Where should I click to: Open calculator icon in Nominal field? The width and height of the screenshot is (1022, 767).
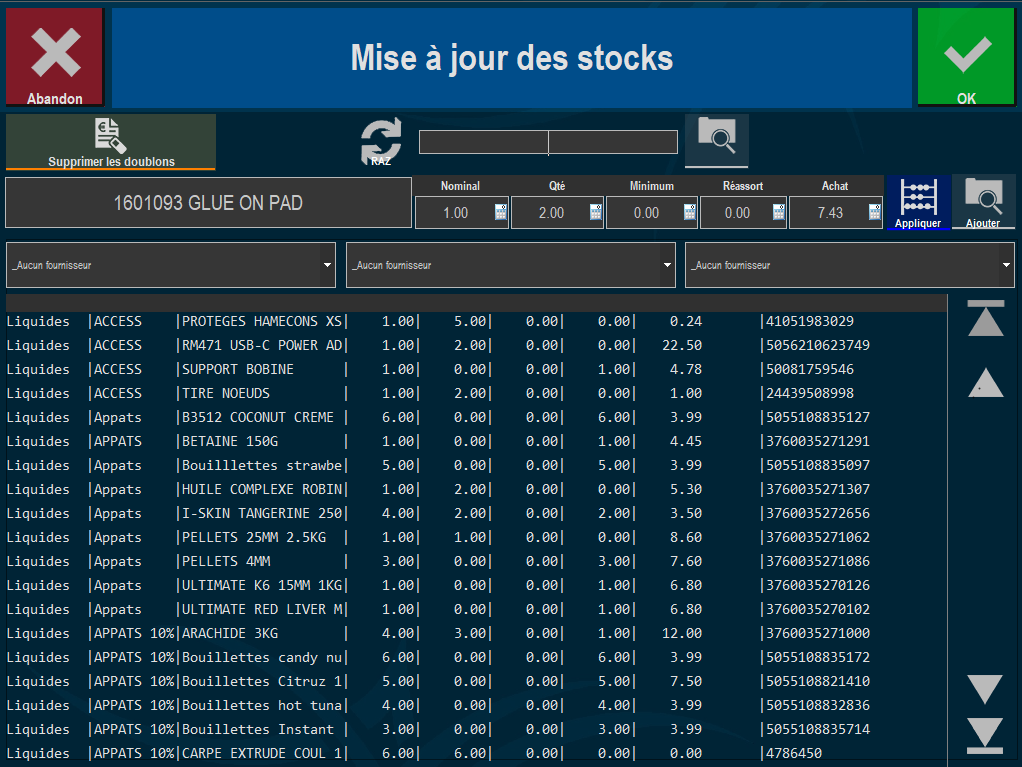tap(501, 212)
